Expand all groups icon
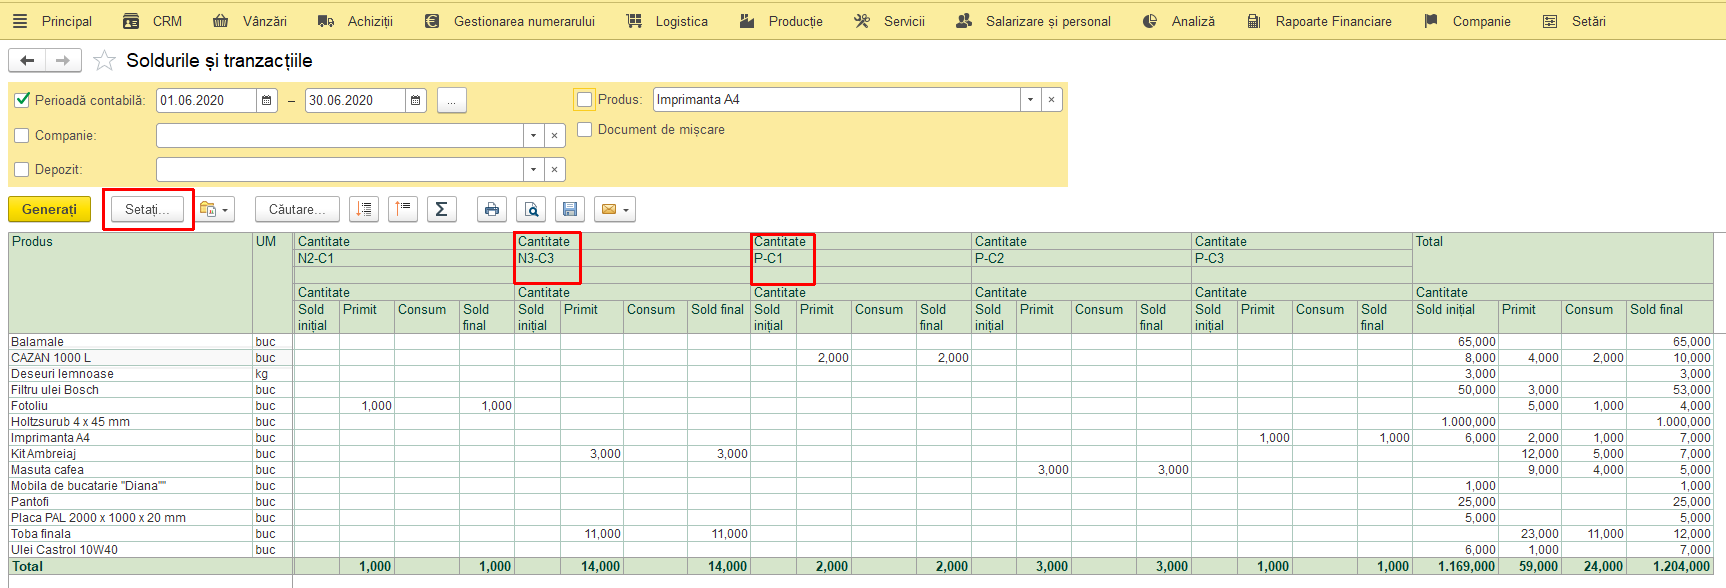The height and width of the screenshot is (588, 1726). tap(364, 209)
